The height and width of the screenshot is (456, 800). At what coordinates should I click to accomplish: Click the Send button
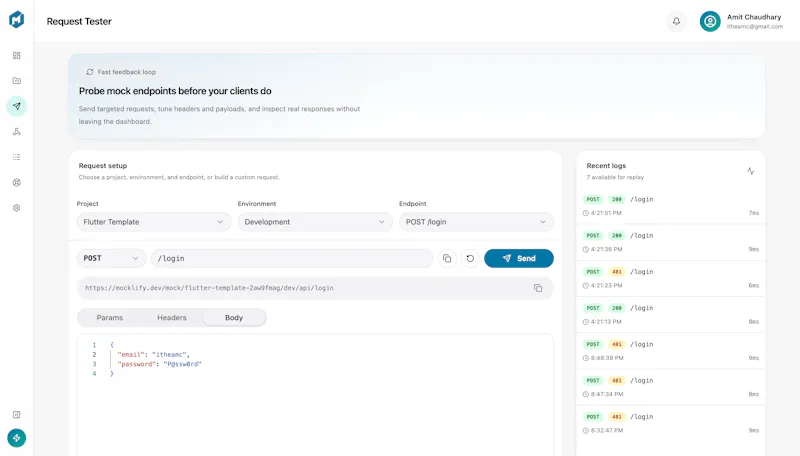tap(519, 259)
